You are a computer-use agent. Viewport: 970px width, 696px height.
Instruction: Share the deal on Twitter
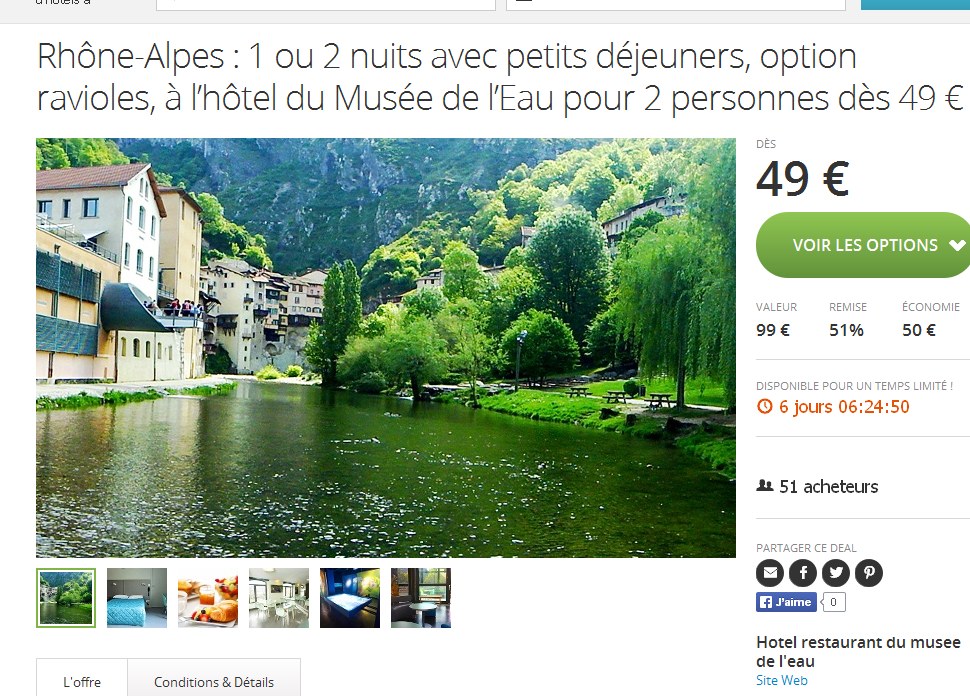(836, 573)
